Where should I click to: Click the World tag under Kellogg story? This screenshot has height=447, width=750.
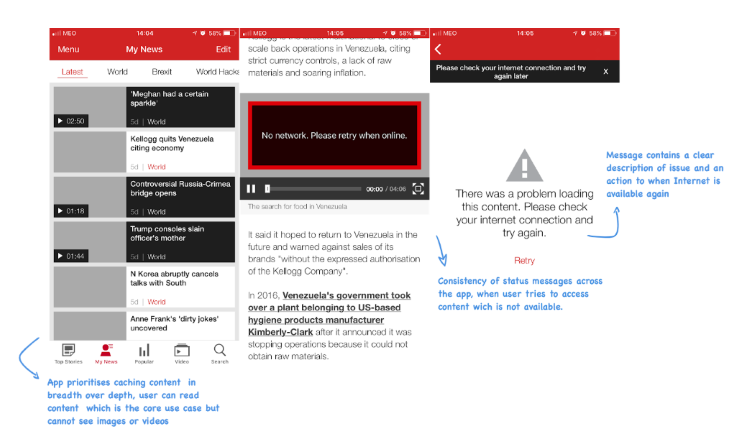pyautogui.click(x=156, y=167)
